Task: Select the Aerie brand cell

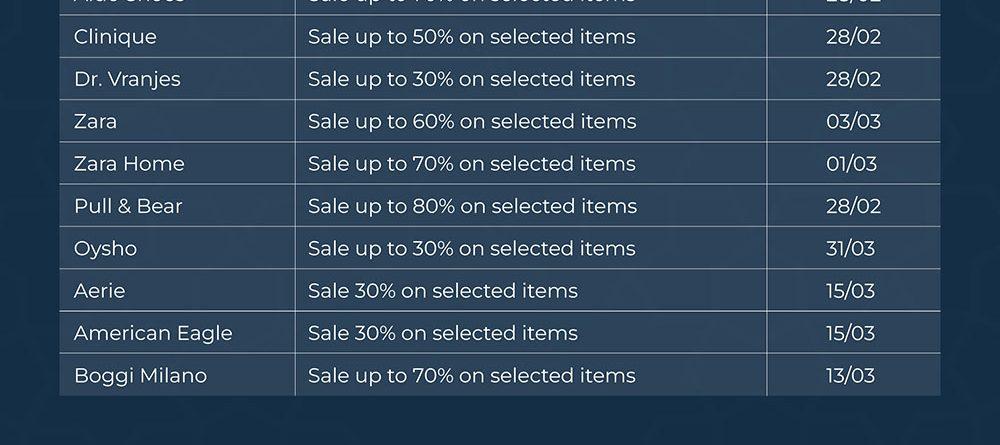Action: point(99,291)
